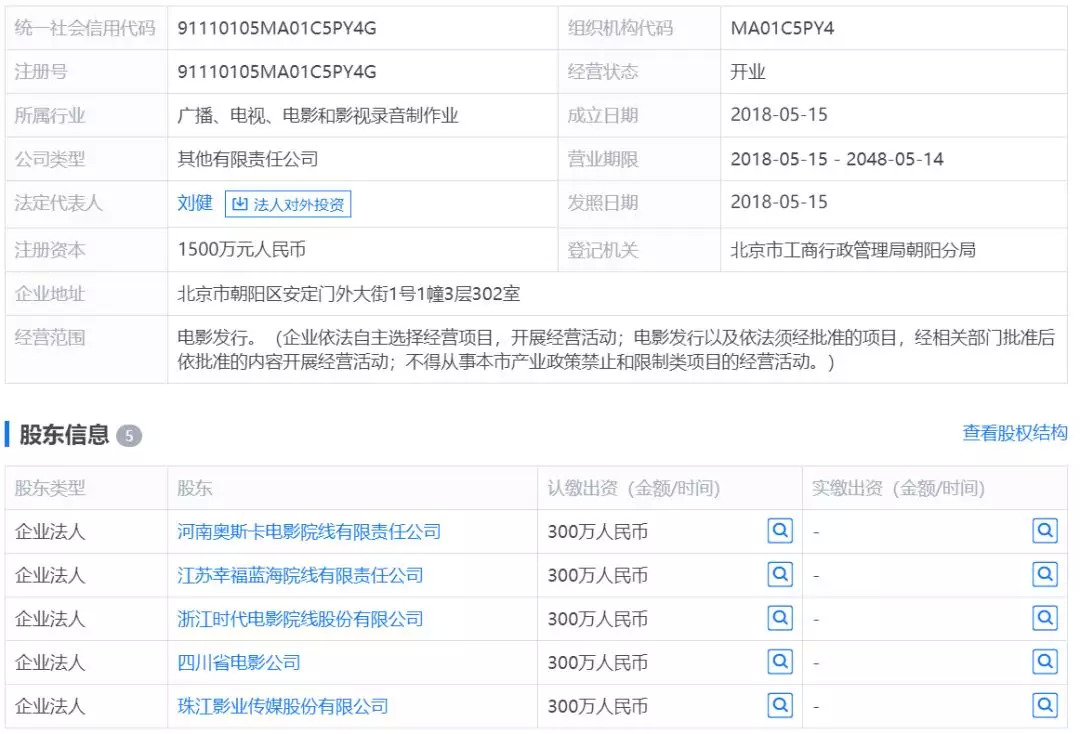Viewport: 1080px width, 734px height.
Task: Click the 认缴出资 (金额/时间) column header
Action: coord(634,488)
